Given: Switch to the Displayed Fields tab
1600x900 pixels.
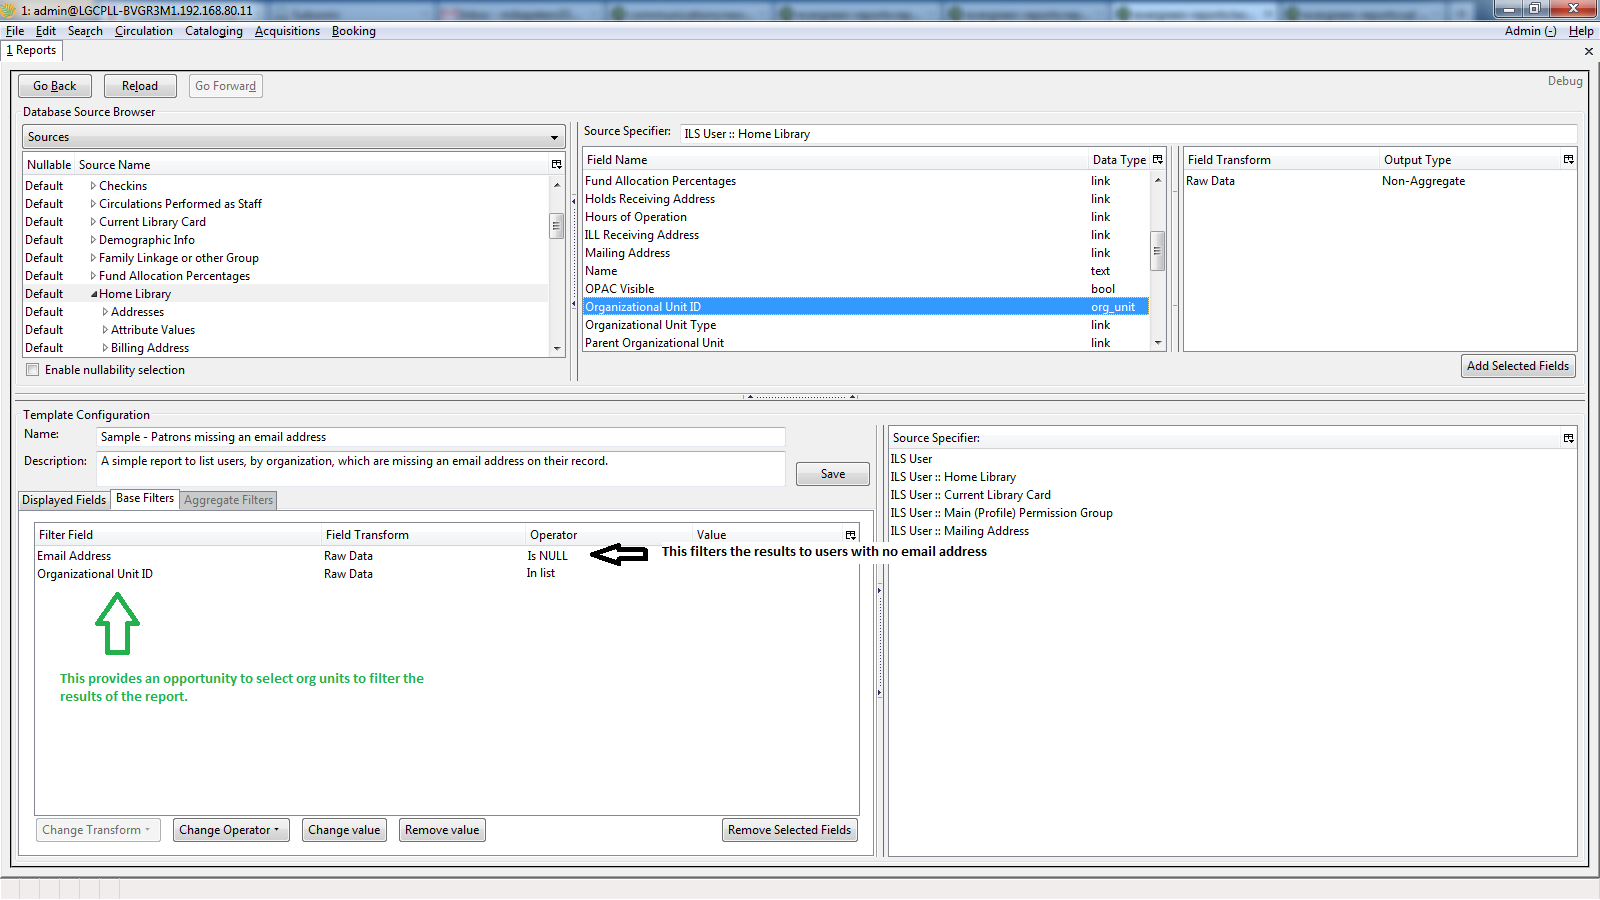Looking at the screenshot, I should [64, 500].
